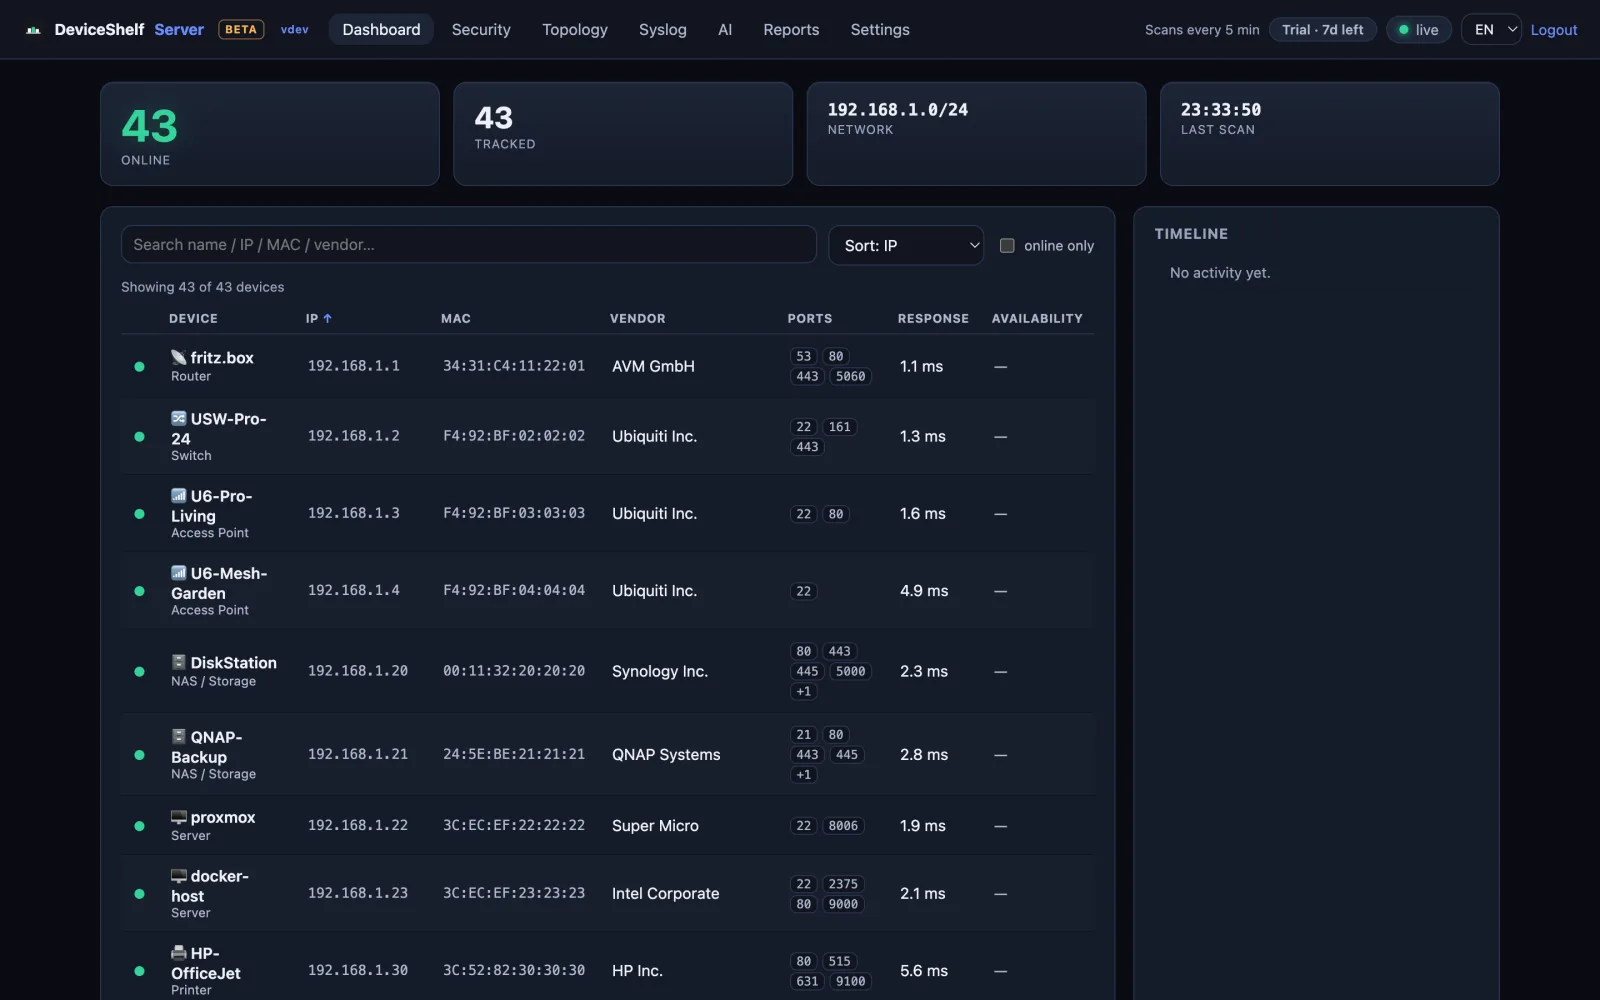Click the BETA badge
Screen dimensions: 1600x1000
coord(241,30)
